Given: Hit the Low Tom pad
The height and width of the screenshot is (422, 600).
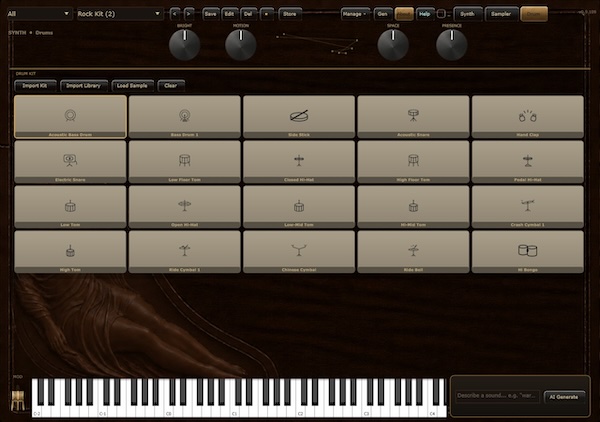Looking at the screenshot, I should [x=70, y=207].
